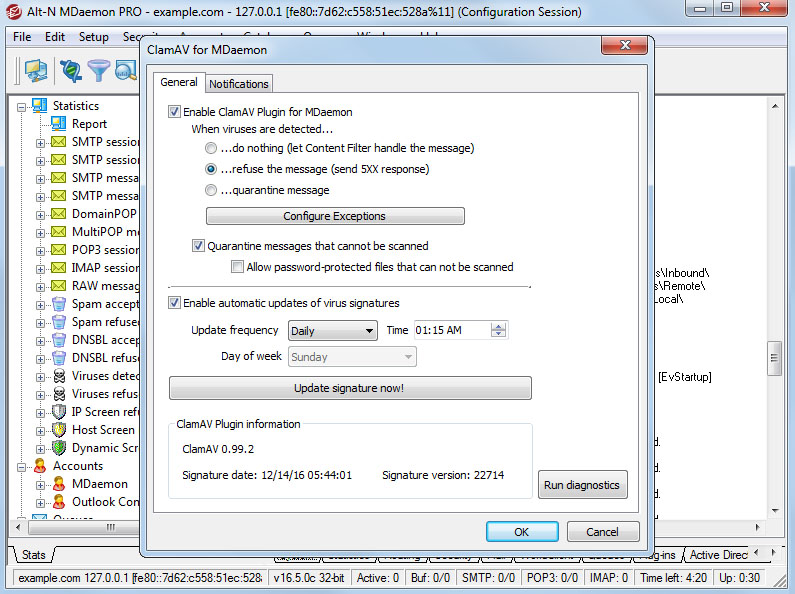Click the MDaemon app icon in title bar
The width and height of the screenshot is (795, 594).
14,11
